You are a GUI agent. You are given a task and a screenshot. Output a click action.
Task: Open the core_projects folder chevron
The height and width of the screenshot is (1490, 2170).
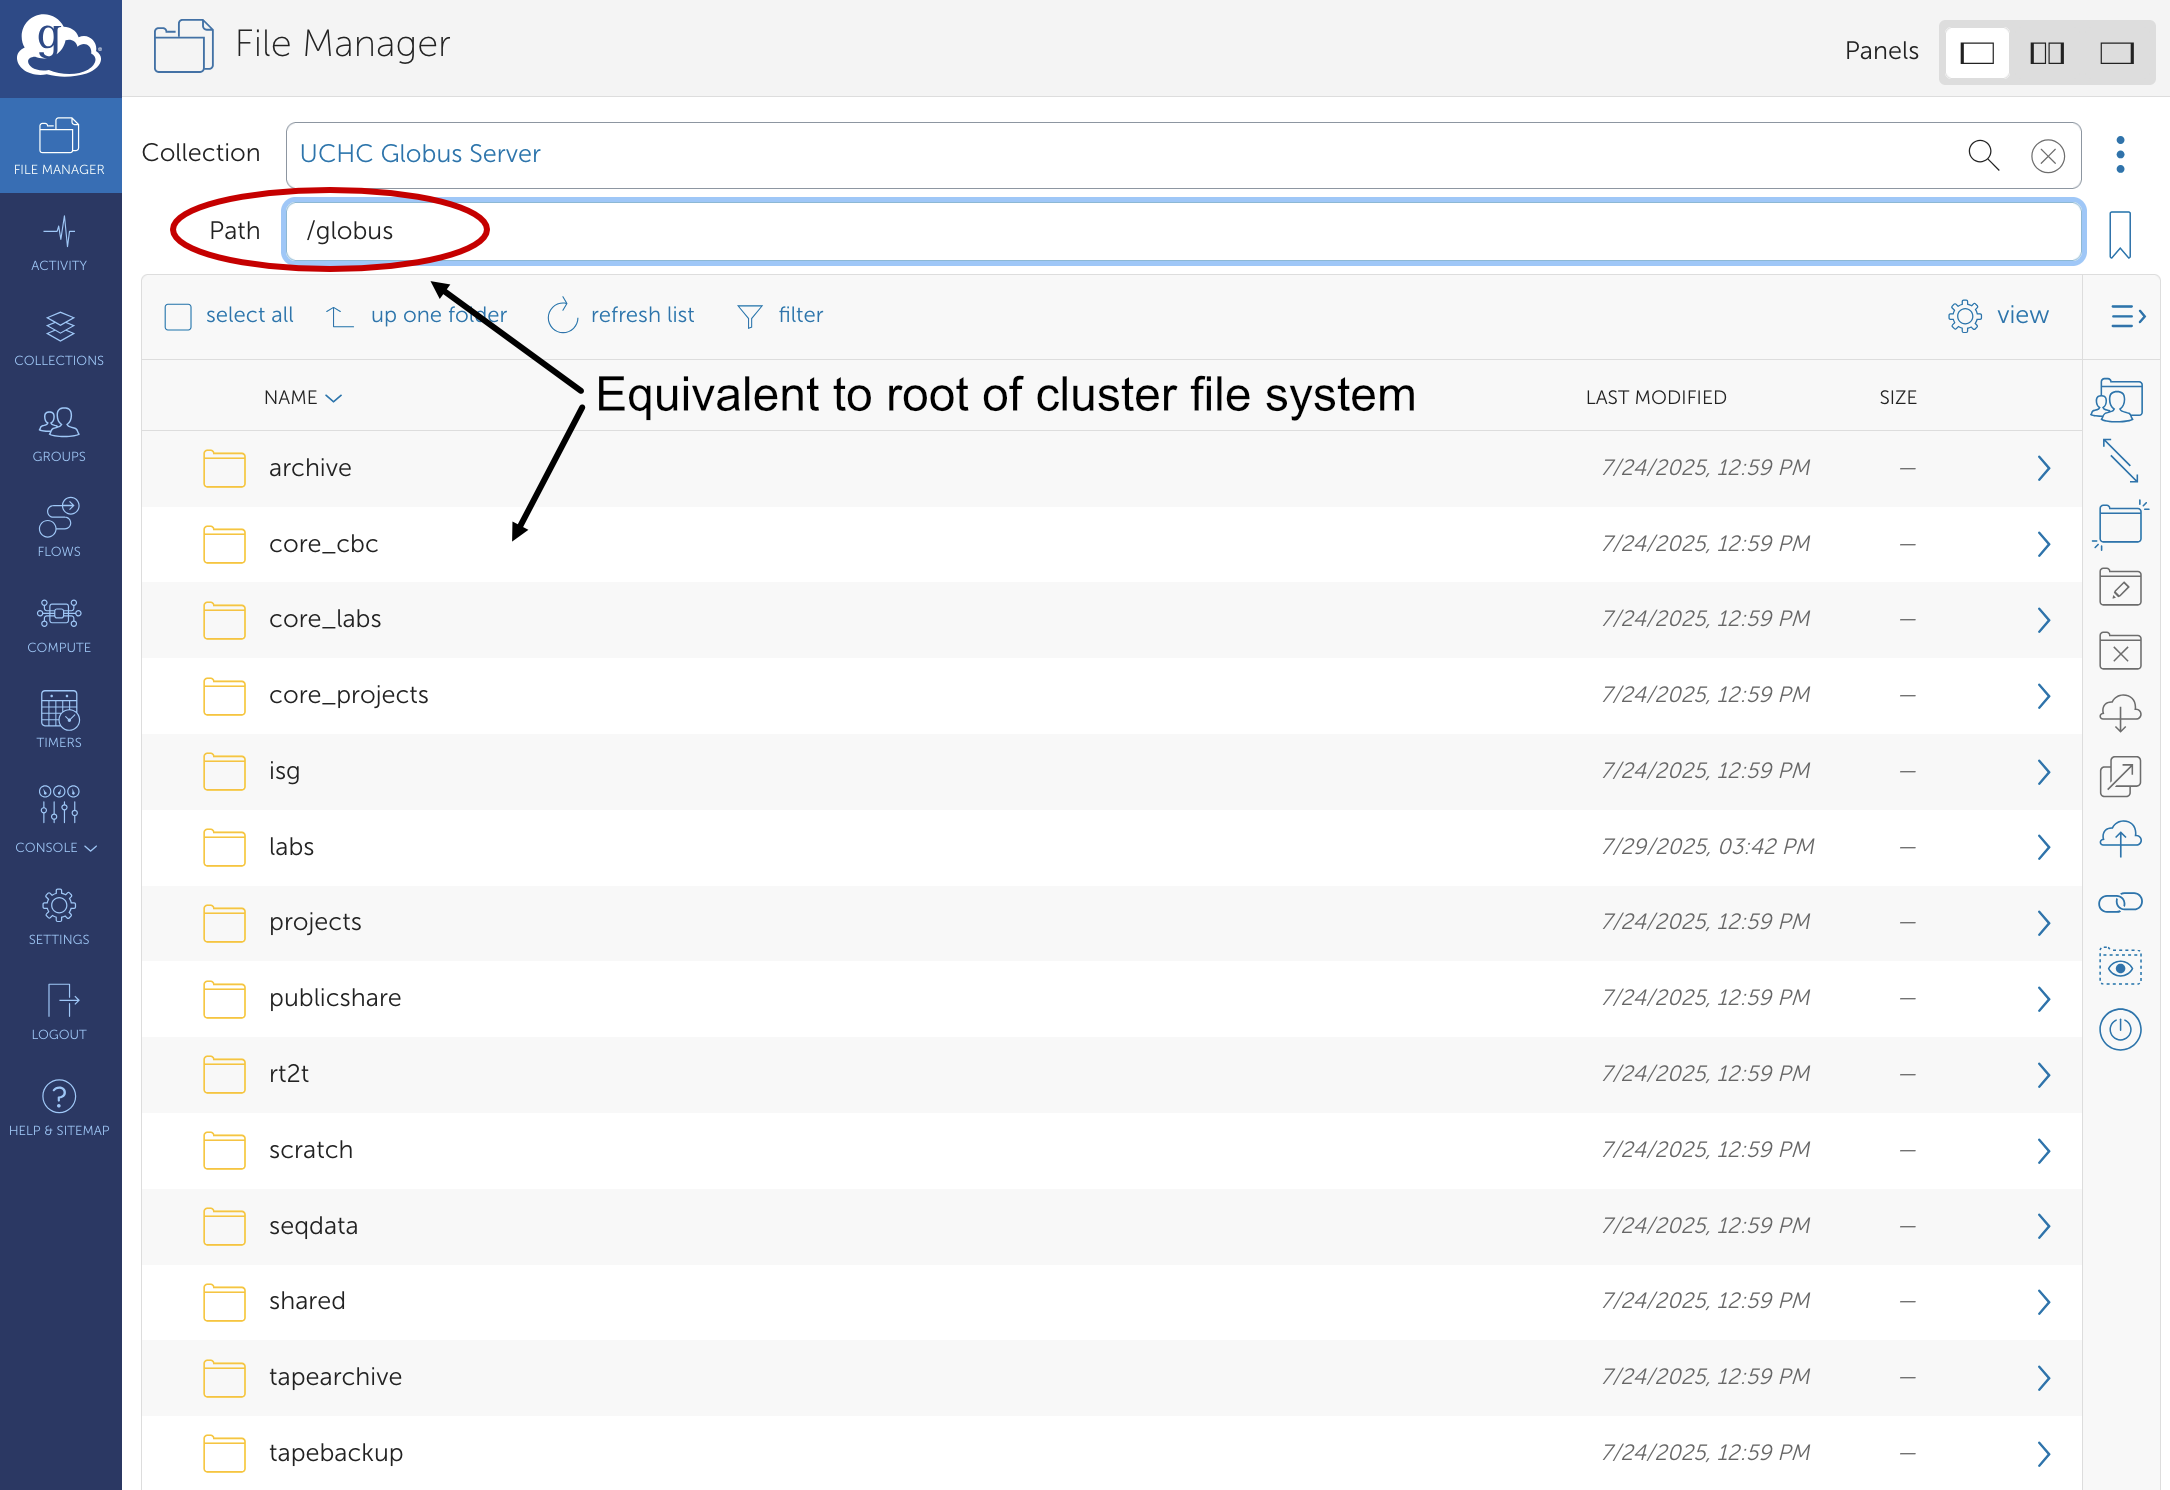2043,696
